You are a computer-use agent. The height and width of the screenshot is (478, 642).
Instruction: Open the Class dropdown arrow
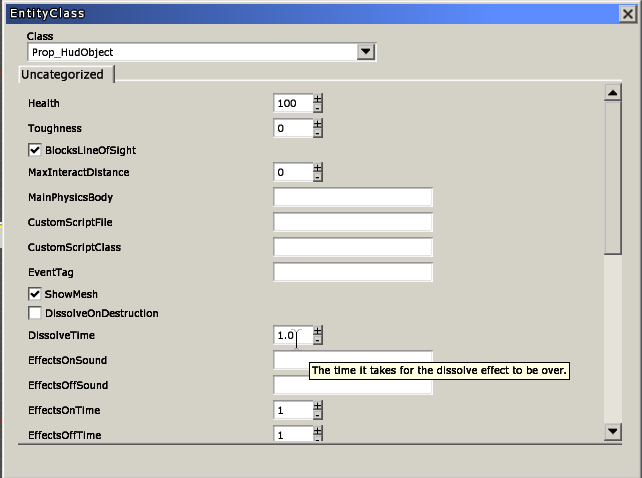coord(365,52)
